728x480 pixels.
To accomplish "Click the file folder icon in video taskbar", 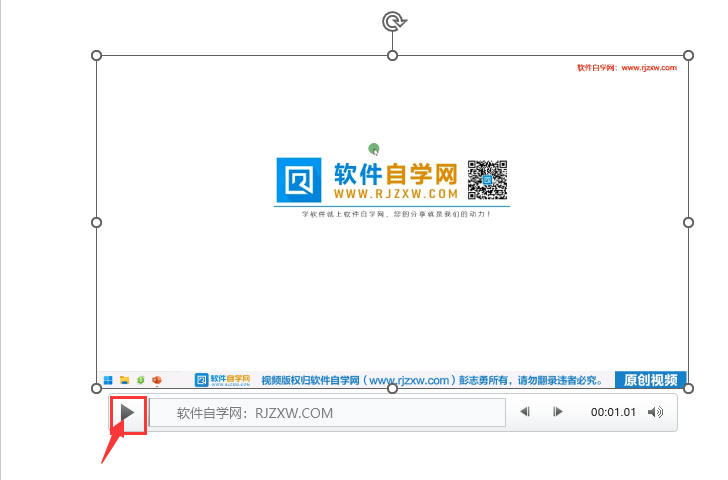I will point(124,380).
